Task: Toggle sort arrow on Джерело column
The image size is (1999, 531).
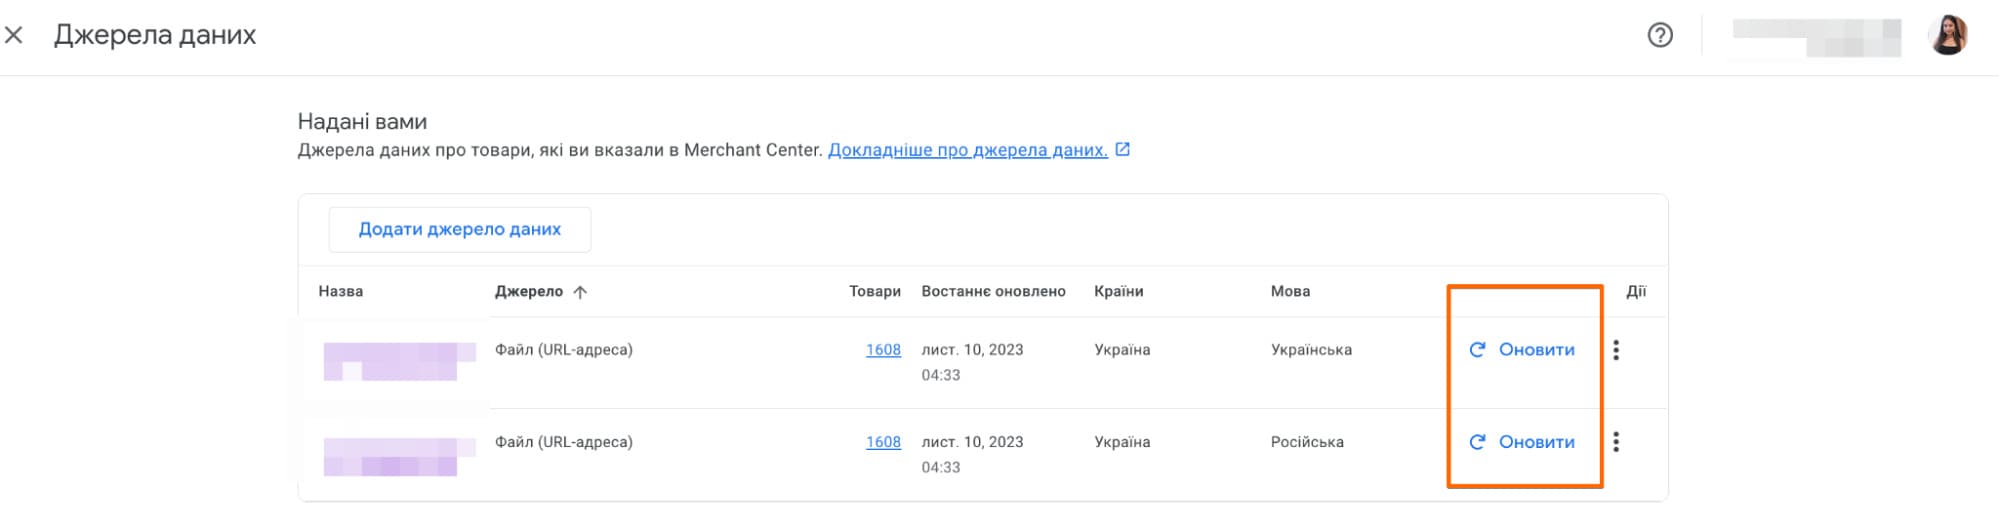Action: pos(580,292)
